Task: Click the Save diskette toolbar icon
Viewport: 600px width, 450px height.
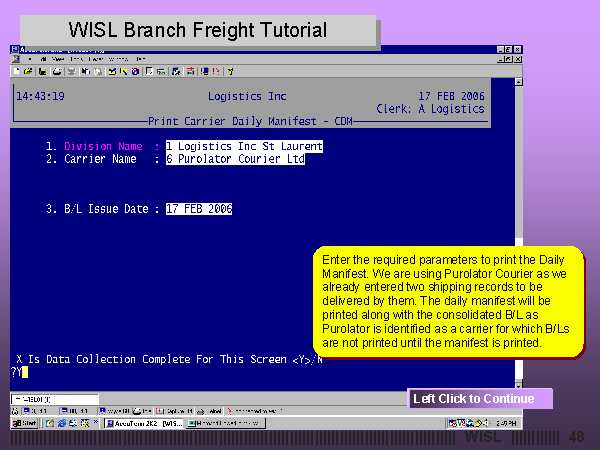Action: tap(42, 71)
